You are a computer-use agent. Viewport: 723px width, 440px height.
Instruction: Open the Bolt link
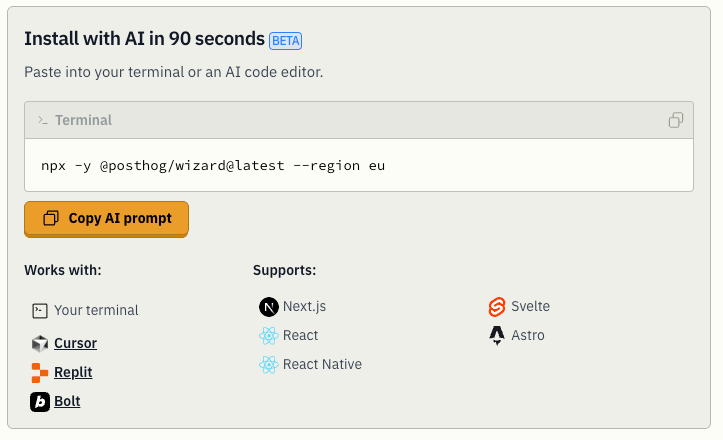[67, 401]
